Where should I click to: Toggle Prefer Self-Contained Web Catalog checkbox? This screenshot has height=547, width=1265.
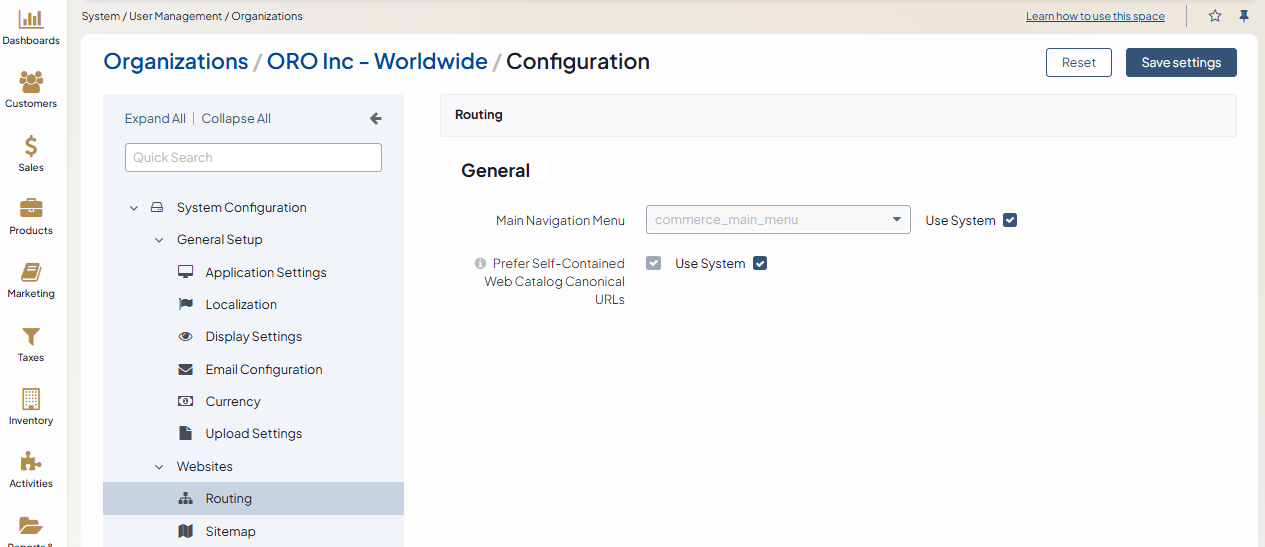tap(654, 263)
